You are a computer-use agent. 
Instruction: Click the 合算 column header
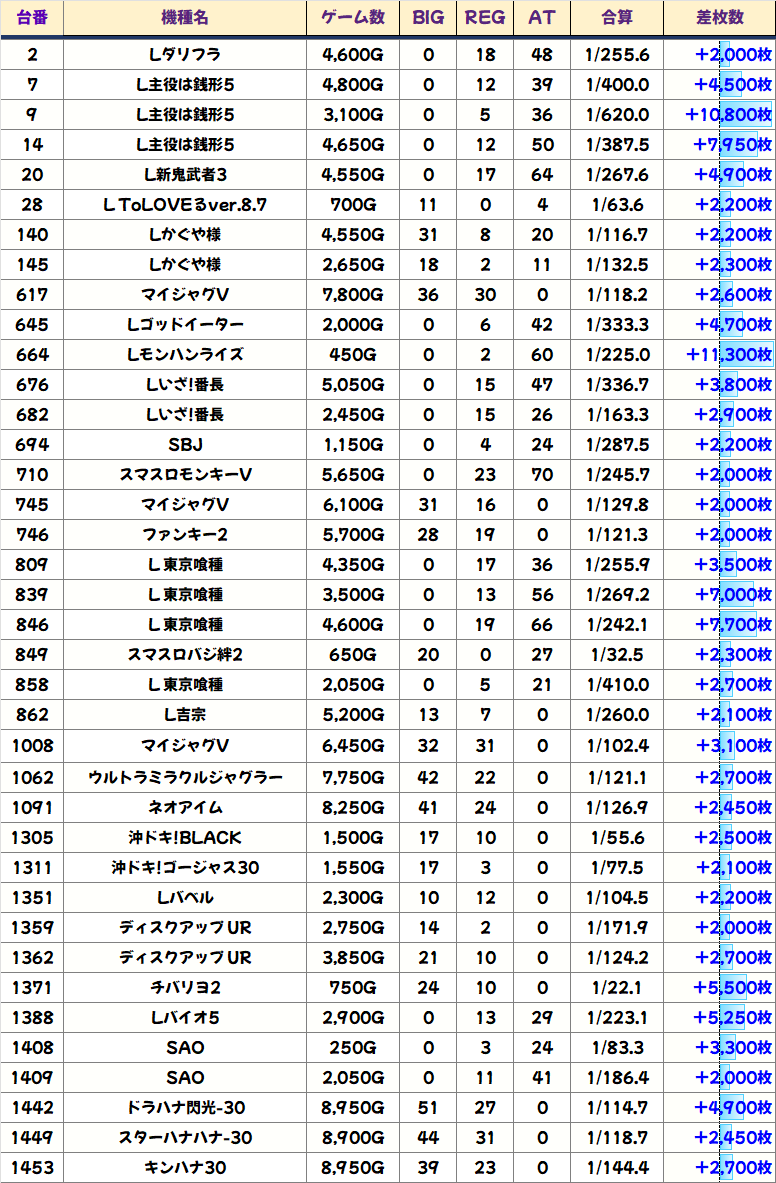click(x=617, y=18)
